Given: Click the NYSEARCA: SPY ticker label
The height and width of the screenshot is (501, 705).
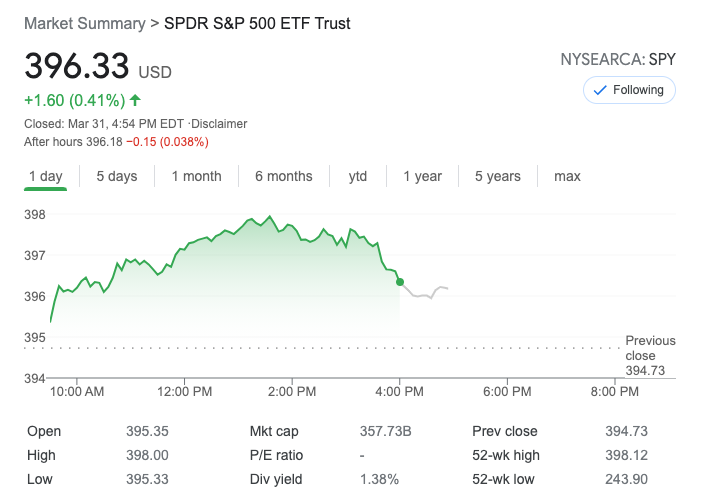Looking at the screenshot, I should pos(618,60).
